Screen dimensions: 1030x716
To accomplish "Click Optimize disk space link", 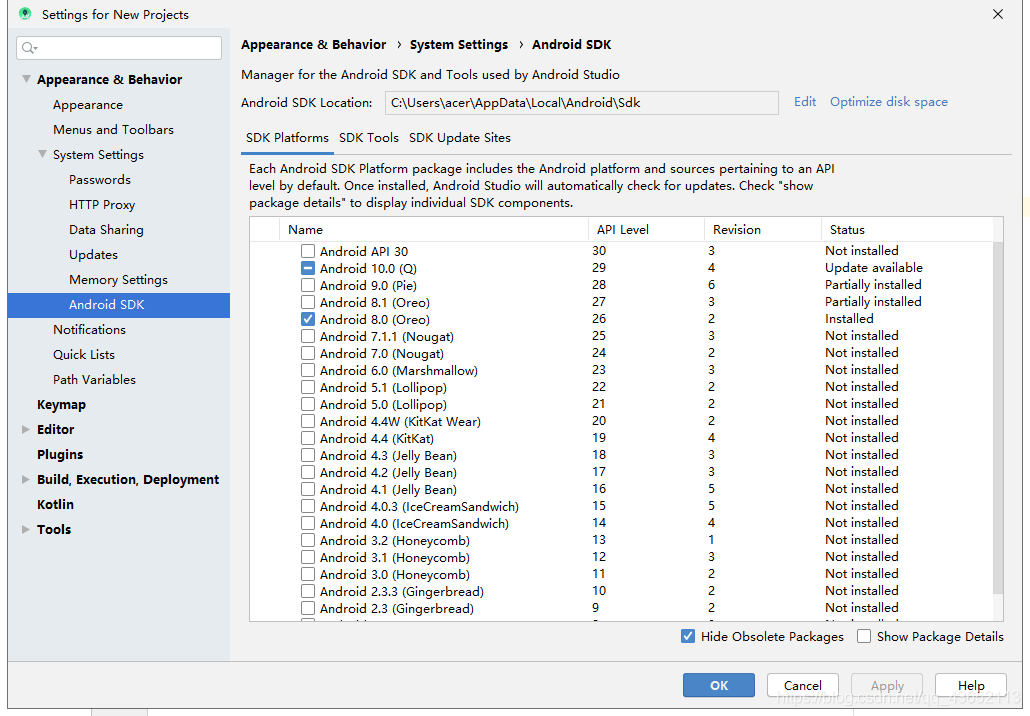I will point(888,102).
